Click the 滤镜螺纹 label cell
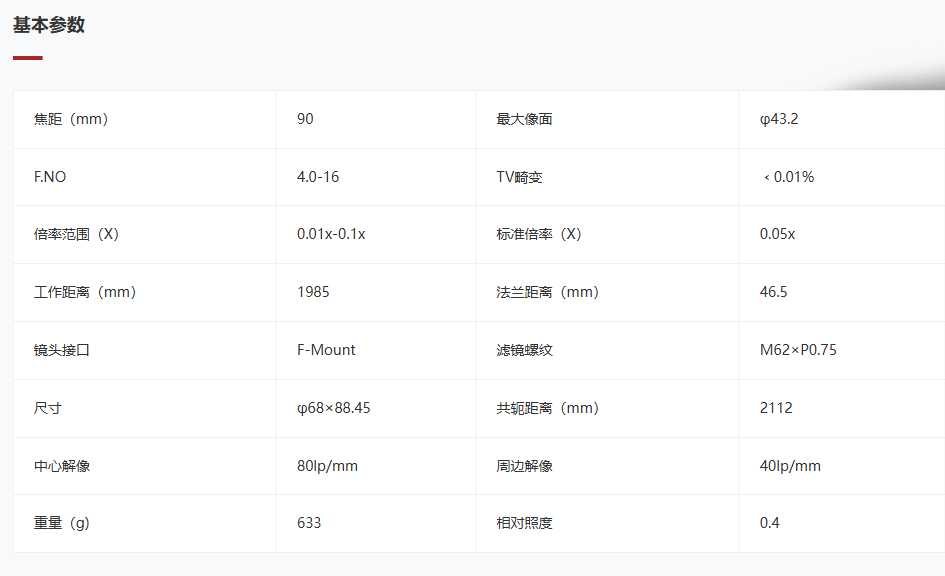The image size is (945, 576). tap(608, 351)
